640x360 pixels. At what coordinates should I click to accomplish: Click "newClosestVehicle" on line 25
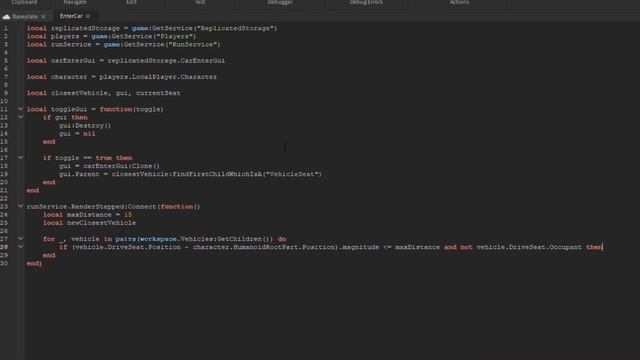[101, 223]
